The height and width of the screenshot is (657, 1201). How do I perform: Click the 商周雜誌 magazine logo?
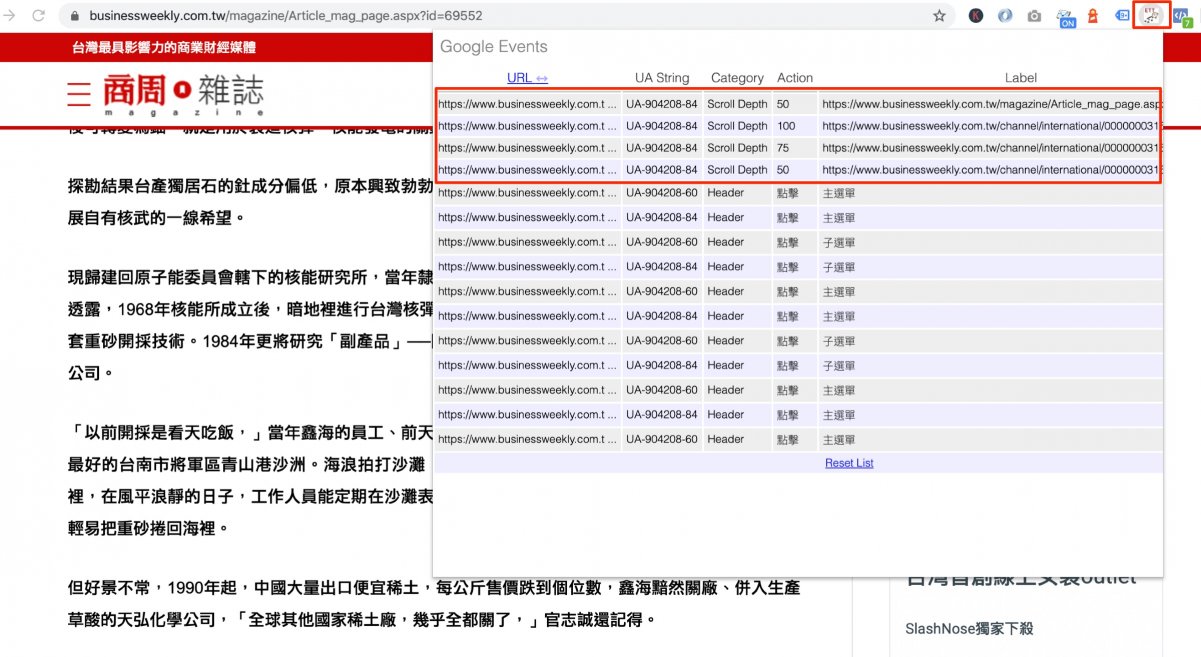point(183,93)
